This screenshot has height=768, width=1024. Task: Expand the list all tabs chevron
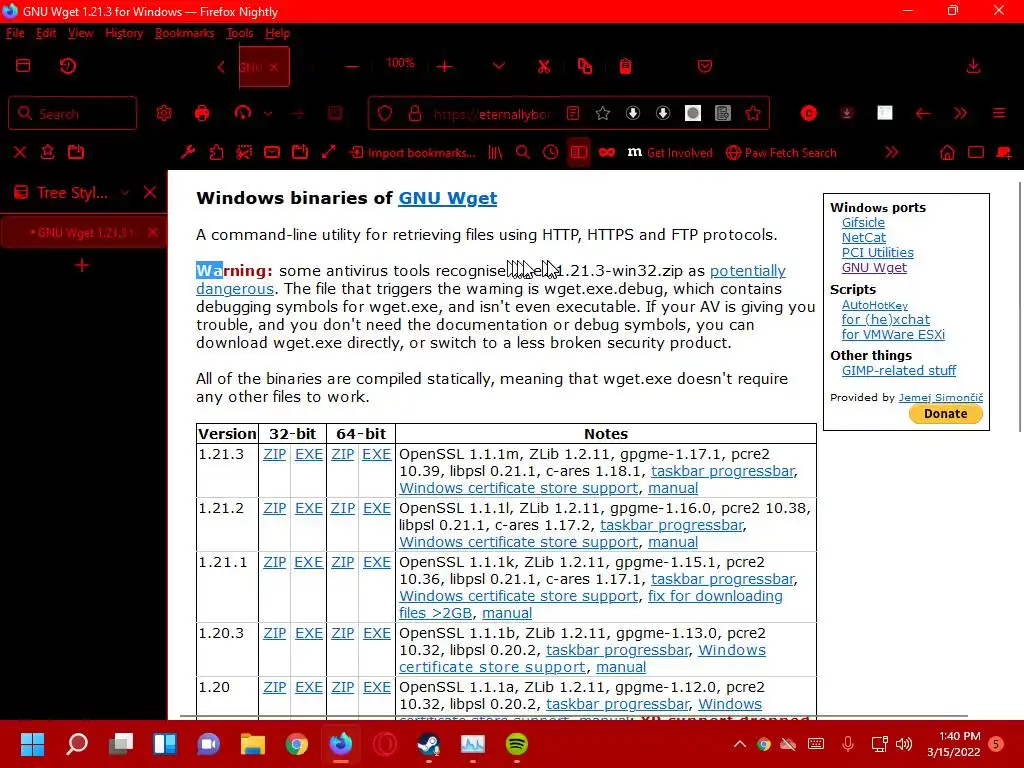point(499,67)
